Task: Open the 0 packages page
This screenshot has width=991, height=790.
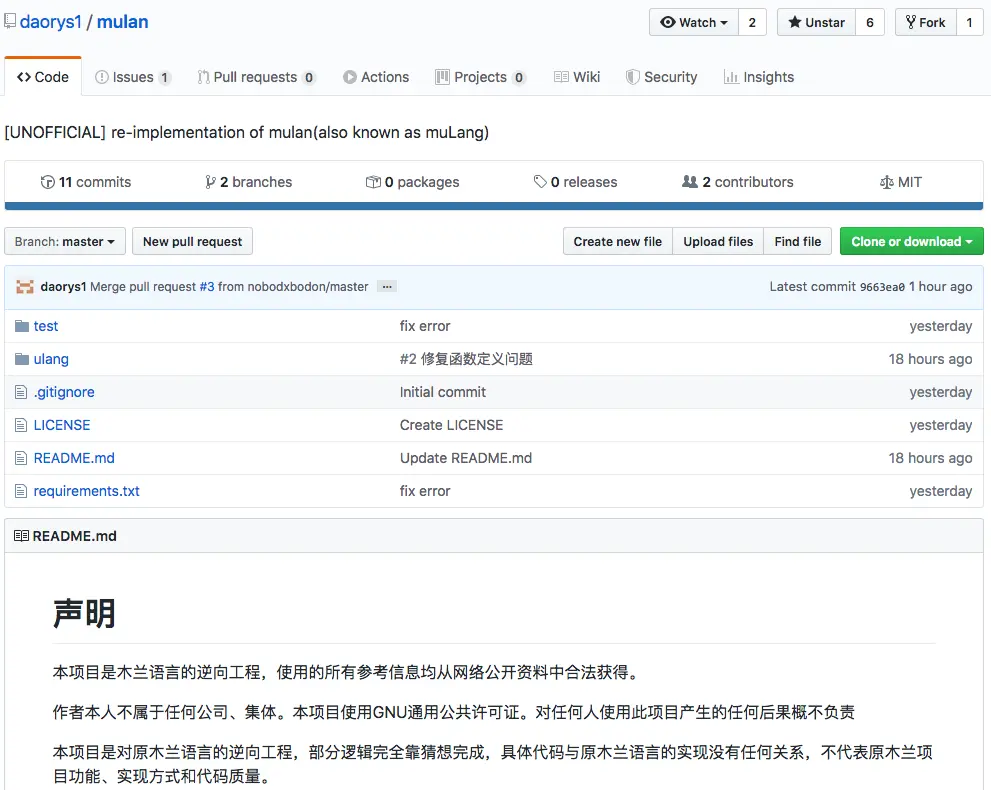Action: pos(412,182)
